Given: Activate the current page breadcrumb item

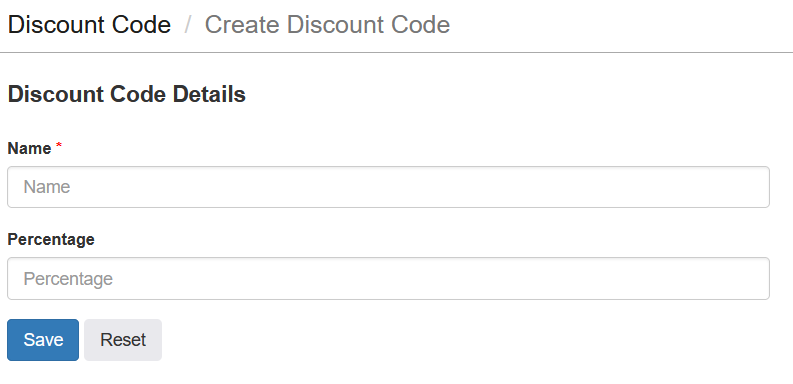Looking at the screenshot, I should [327, 25].
